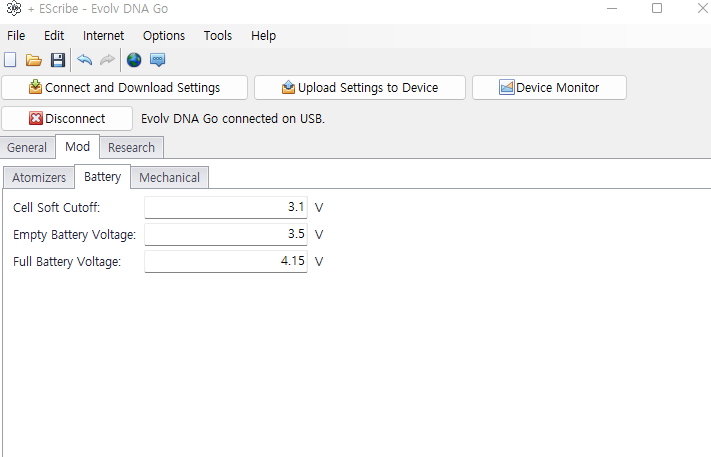711x457 pixels.
Task: Undo the last change using toolbar arrow
Action: (x=85, y=60)
